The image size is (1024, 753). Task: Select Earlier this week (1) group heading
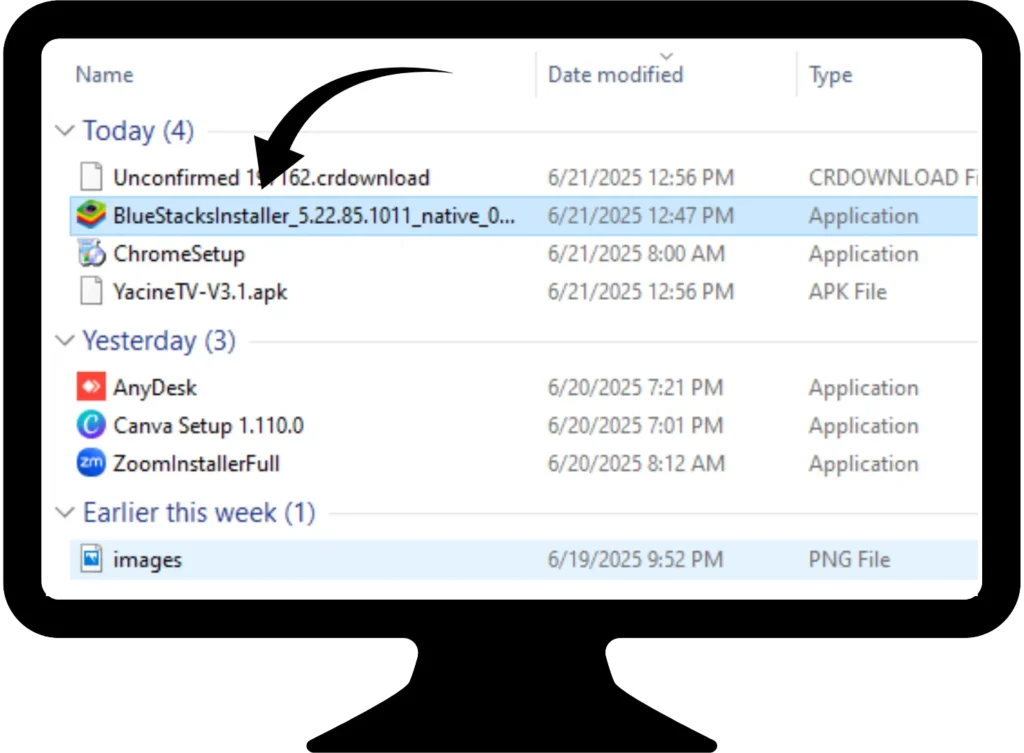[199, 513]
